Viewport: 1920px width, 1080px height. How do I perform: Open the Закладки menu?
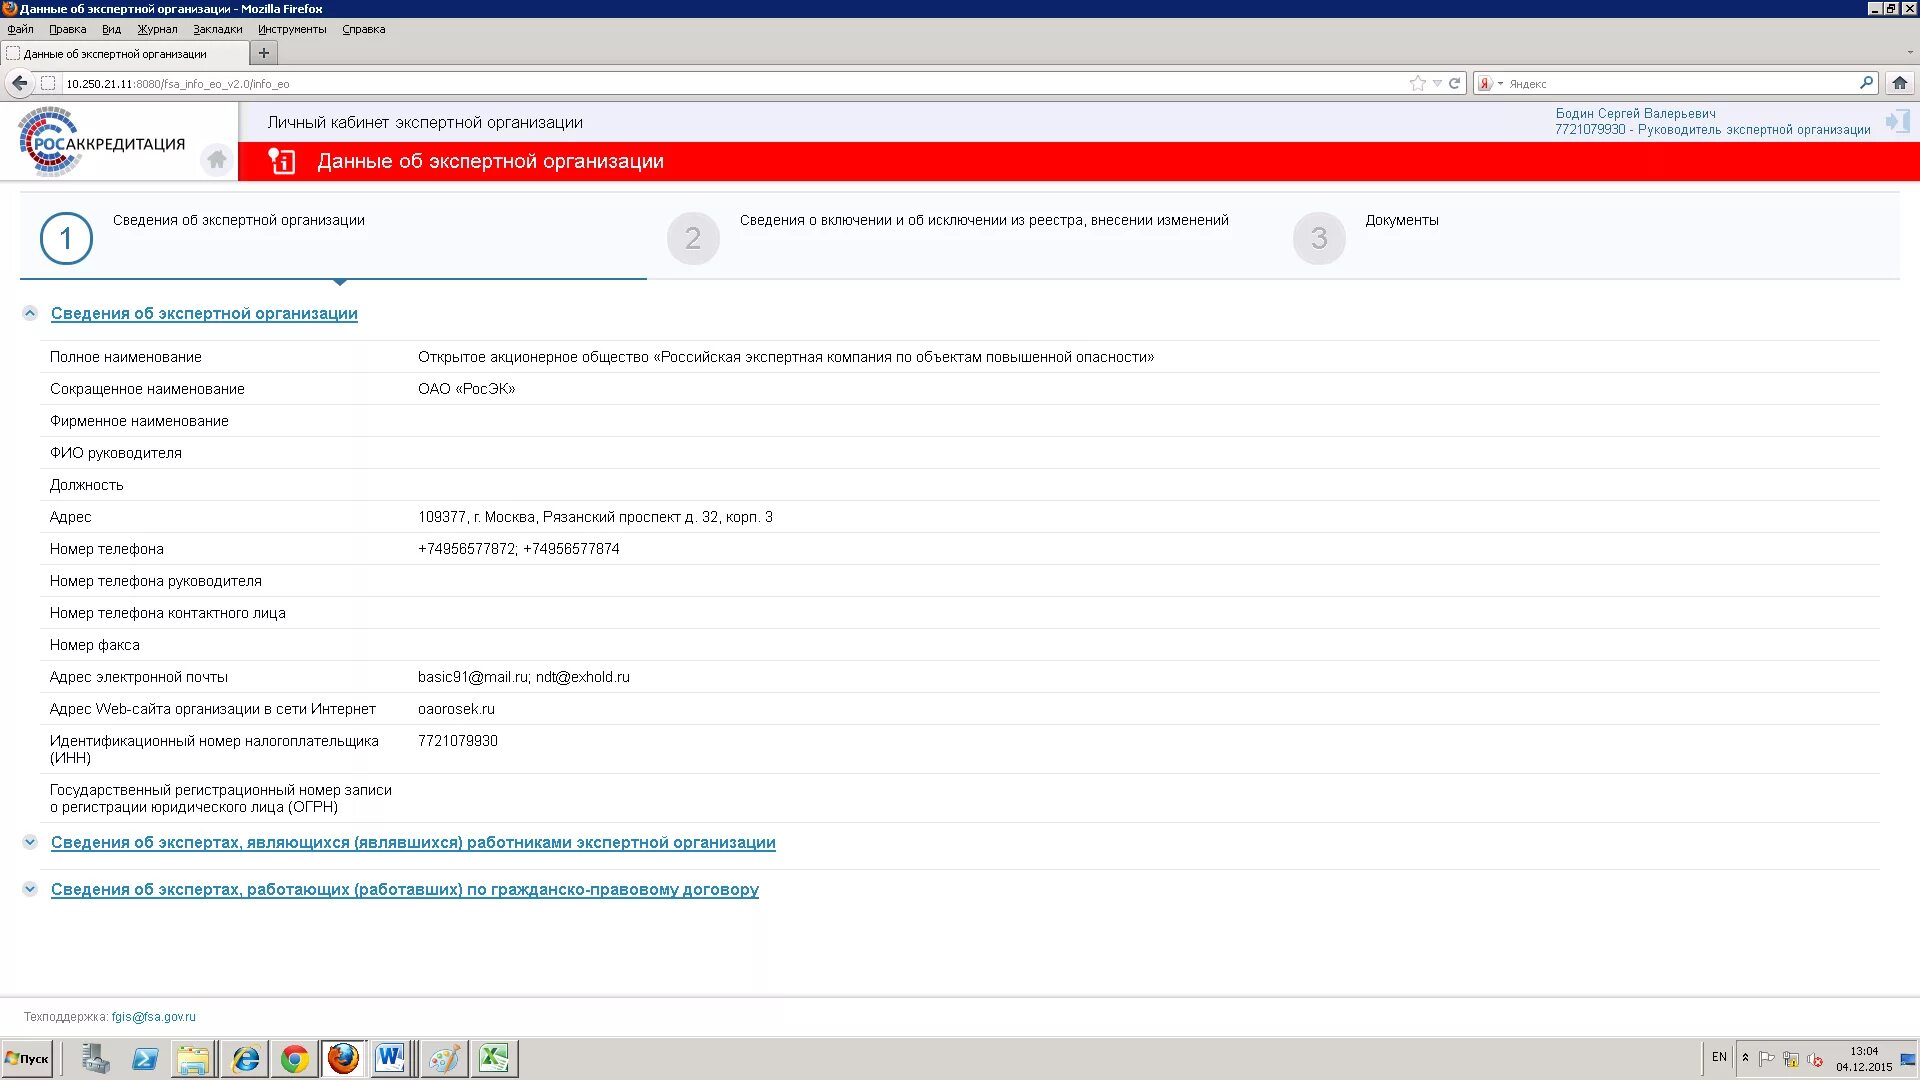pos(218,29)
